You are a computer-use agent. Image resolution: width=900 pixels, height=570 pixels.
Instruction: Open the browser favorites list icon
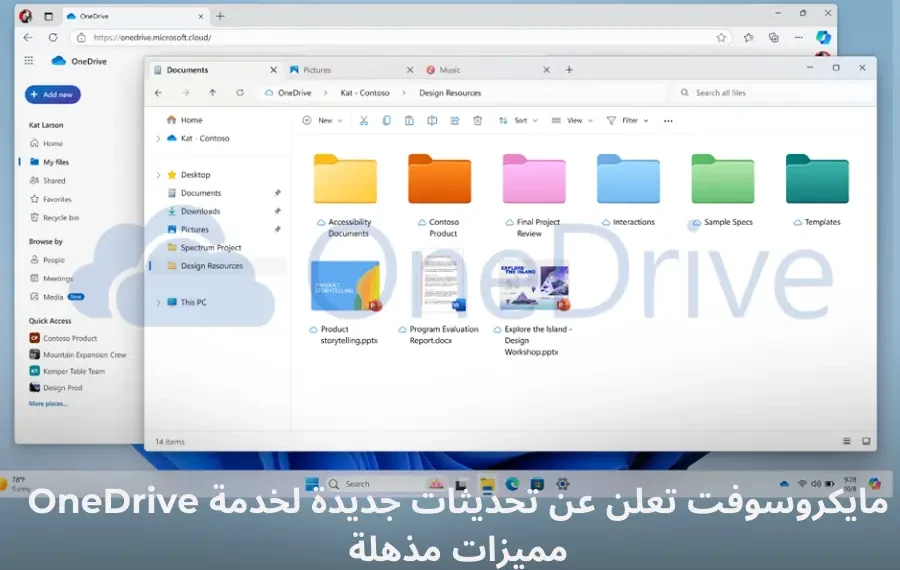[x=748, y=37]
